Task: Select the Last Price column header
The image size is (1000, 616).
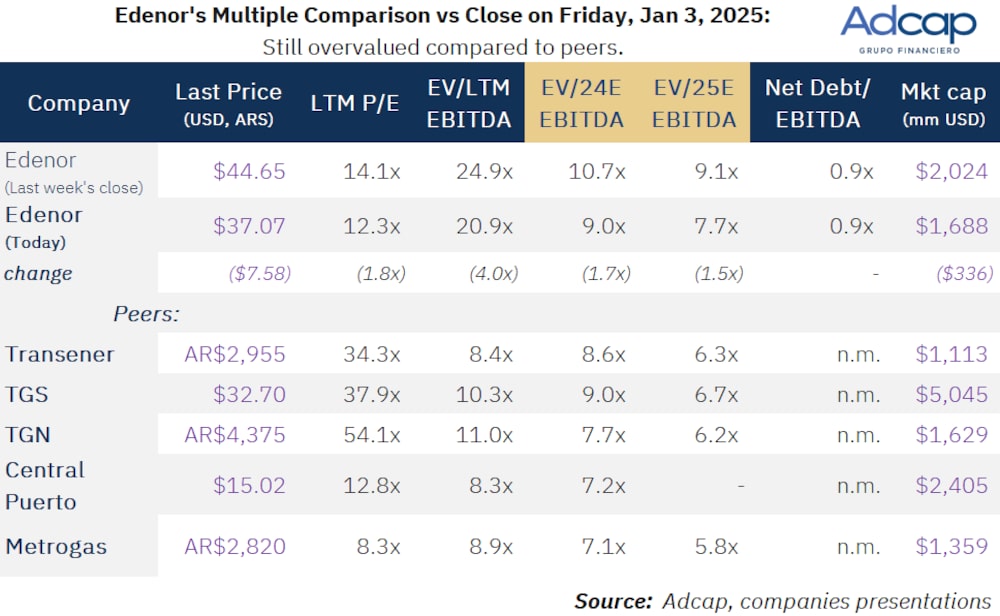Action: pos(228,103)
